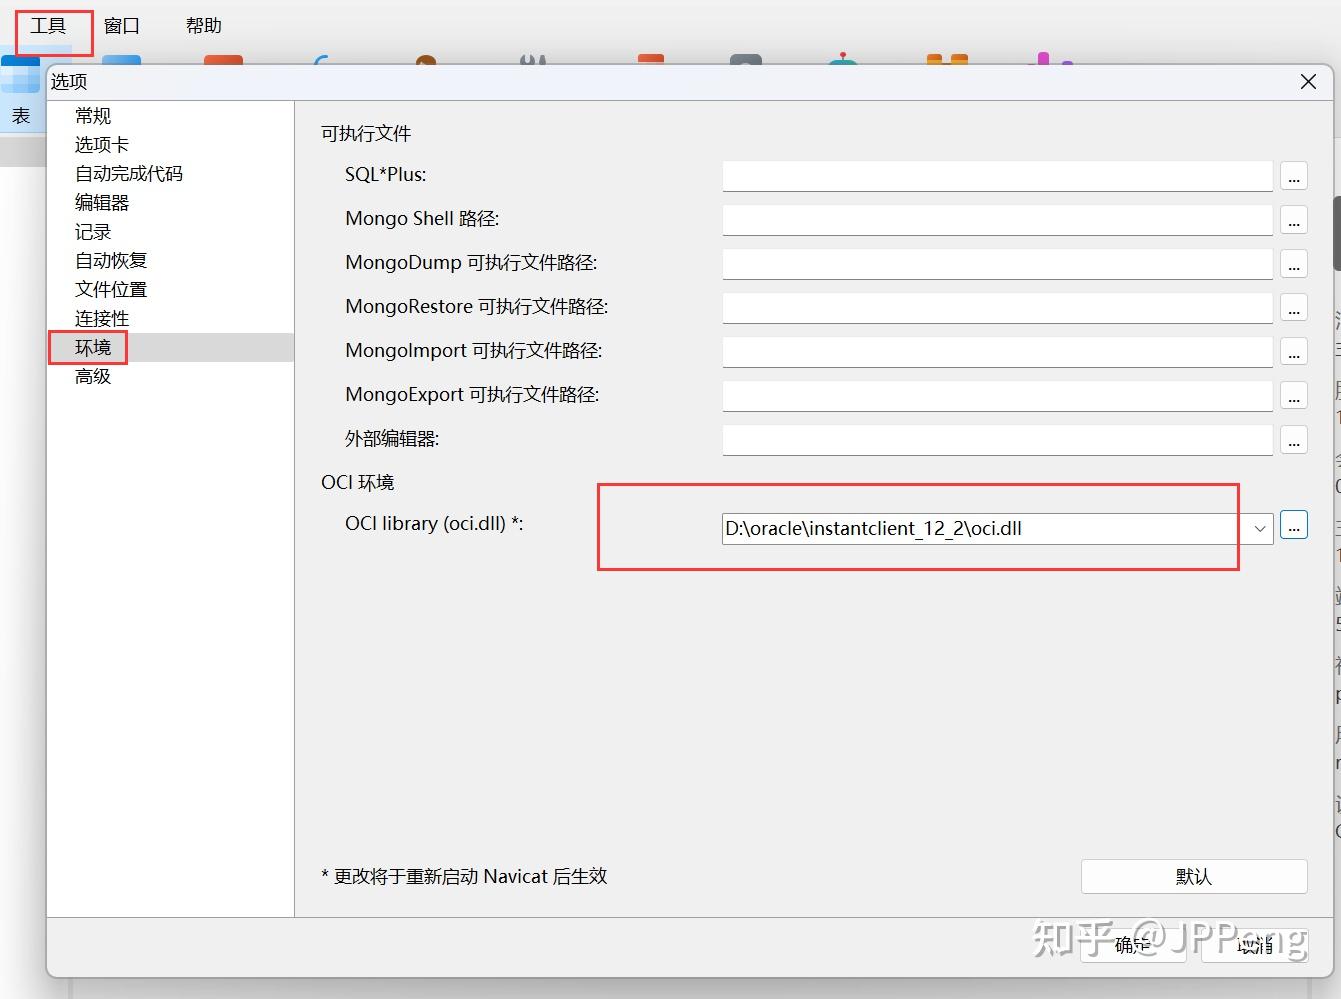
Task: Open the file browser for Mongo Shell 路径
Action: tap(1294, 220)
